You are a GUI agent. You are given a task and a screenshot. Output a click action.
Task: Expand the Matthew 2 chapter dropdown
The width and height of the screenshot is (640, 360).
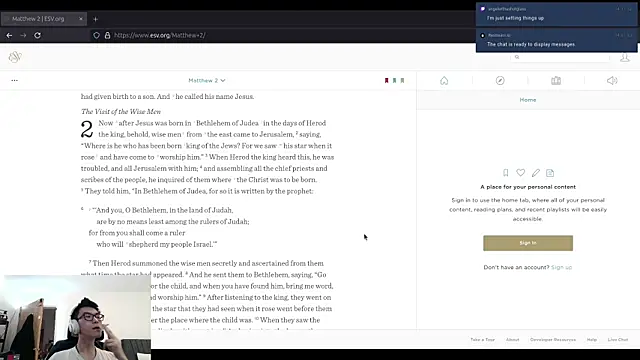point(207,80)
